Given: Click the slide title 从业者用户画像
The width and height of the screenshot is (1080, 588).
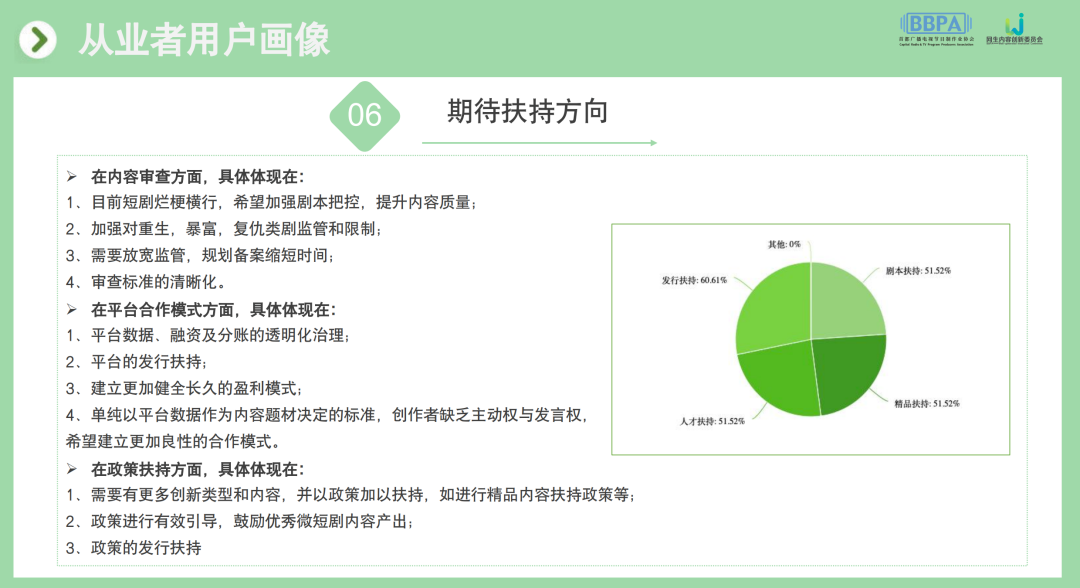Looking at the screenshot, I should click(x=204, y=40).
